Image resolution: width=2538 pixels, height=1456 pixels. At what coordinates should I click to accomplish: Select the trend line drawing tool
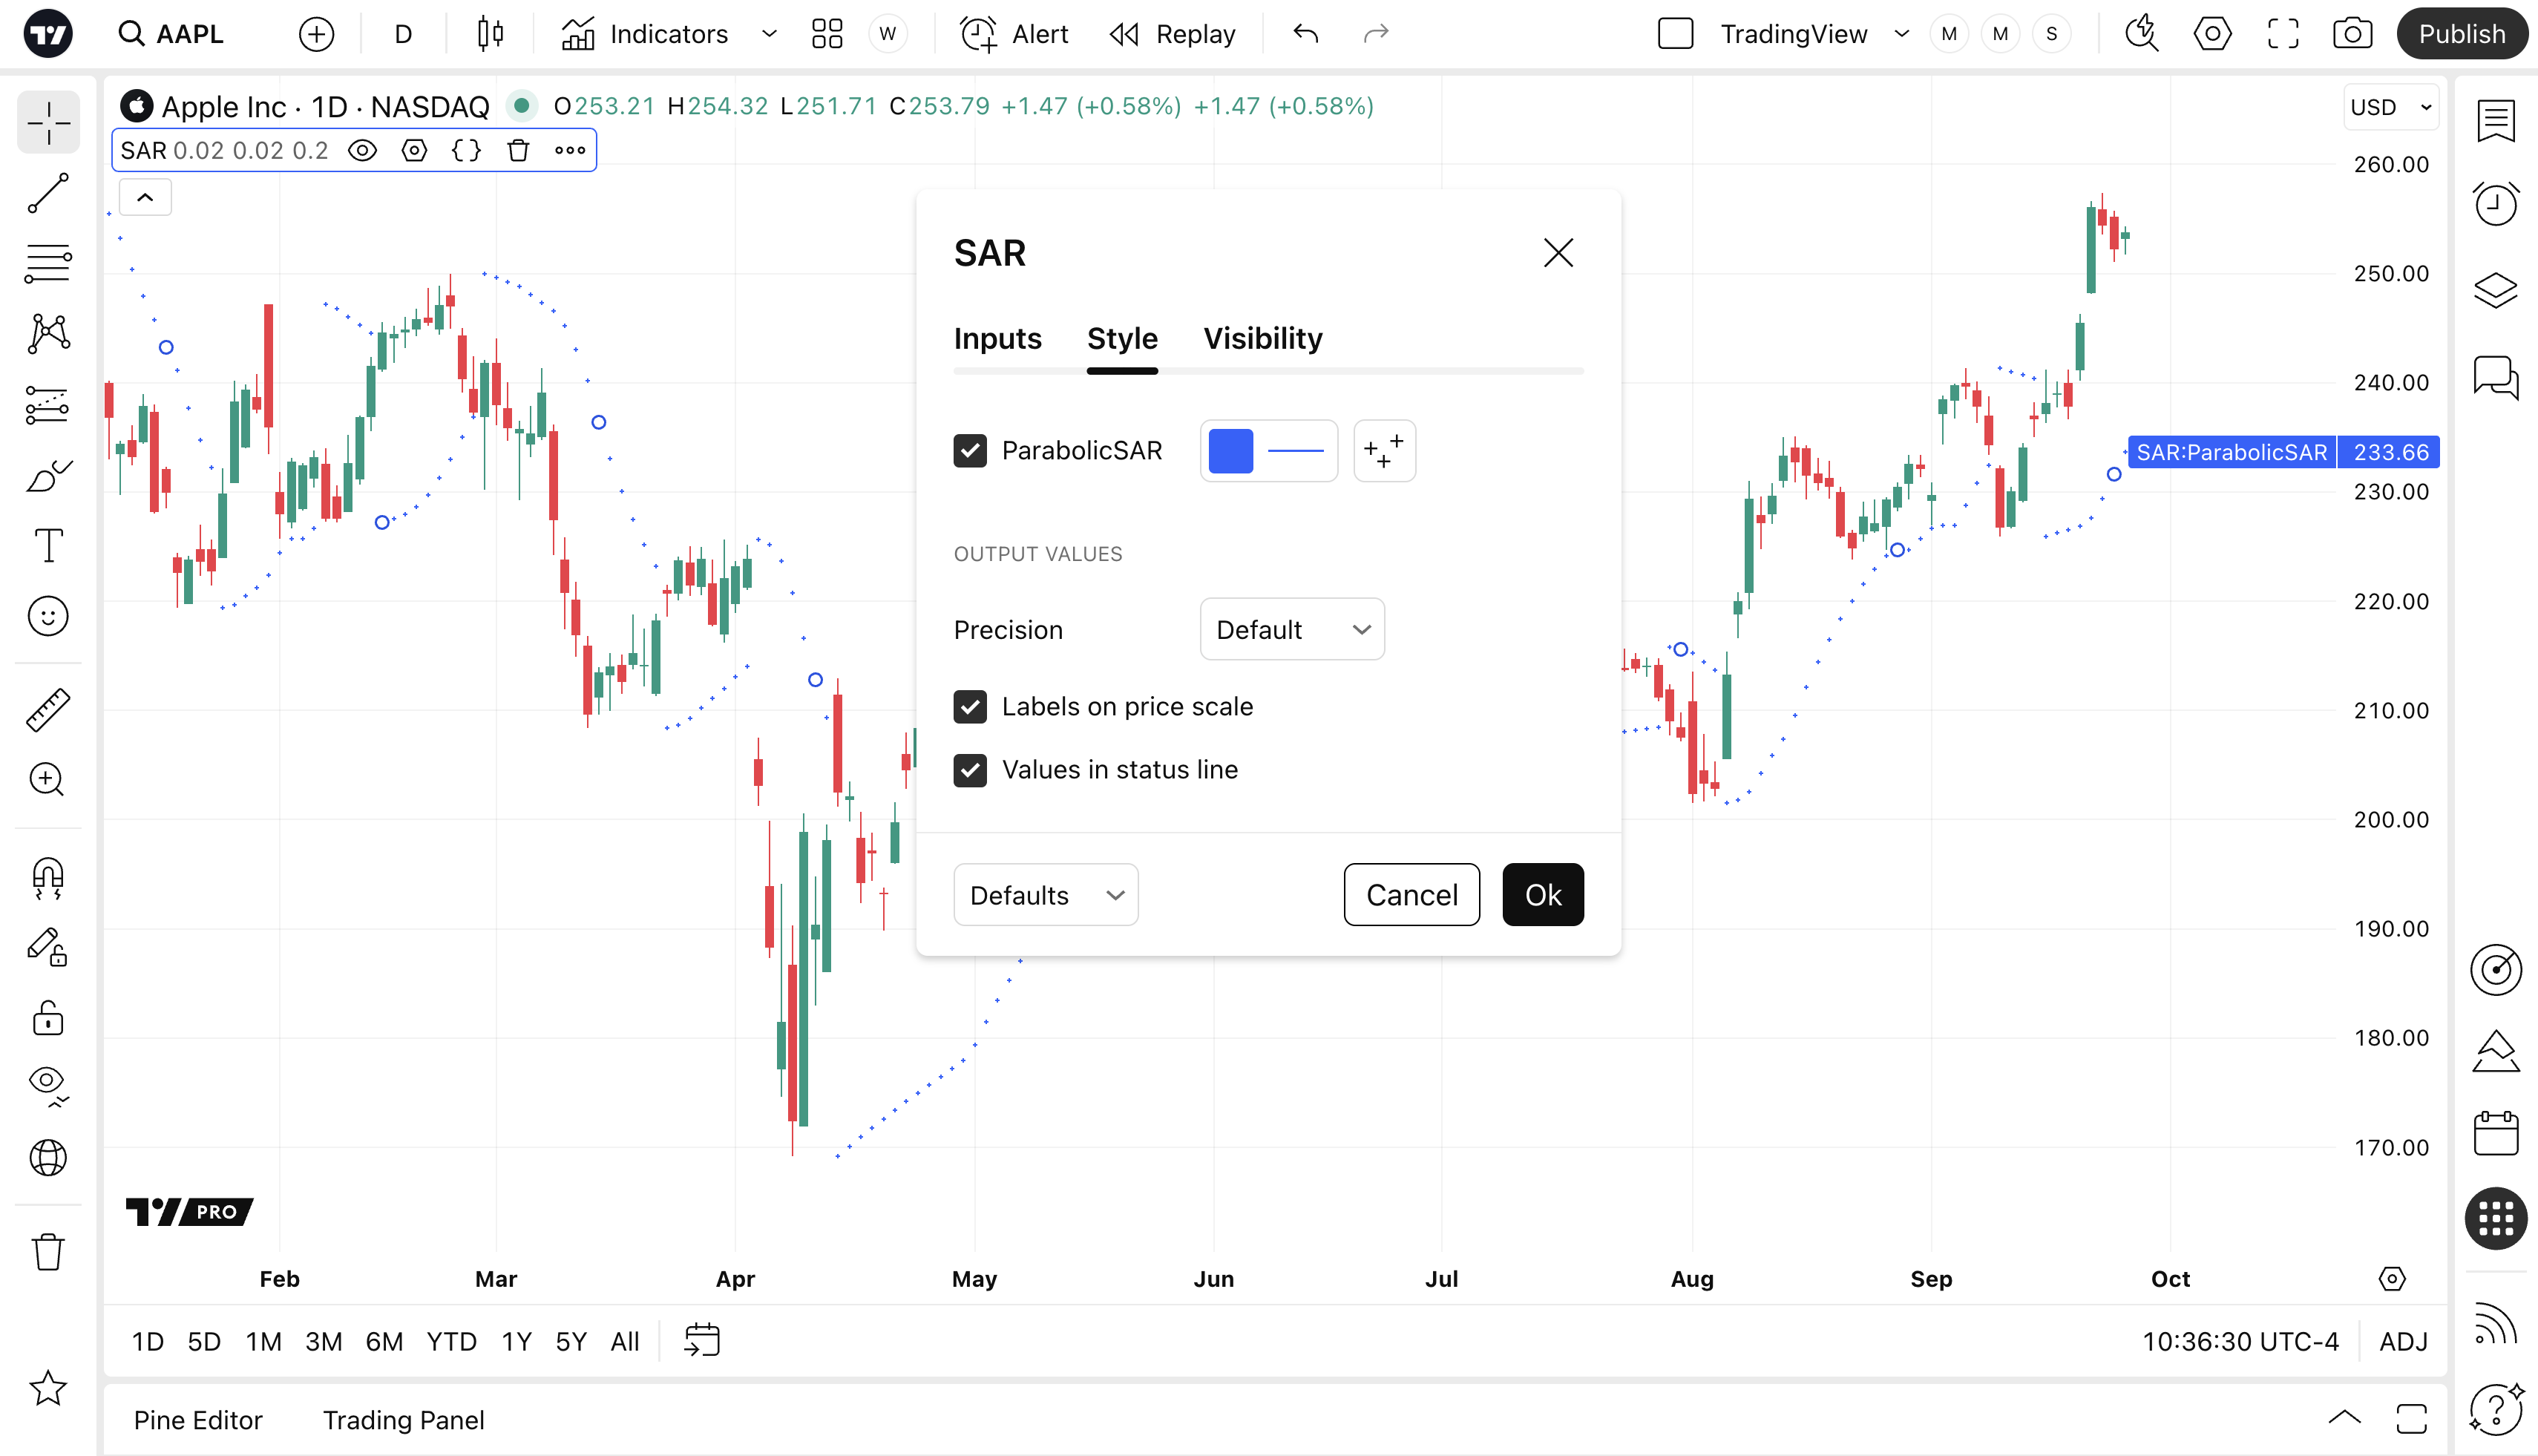pyautogui.click(x=48, y=194)
